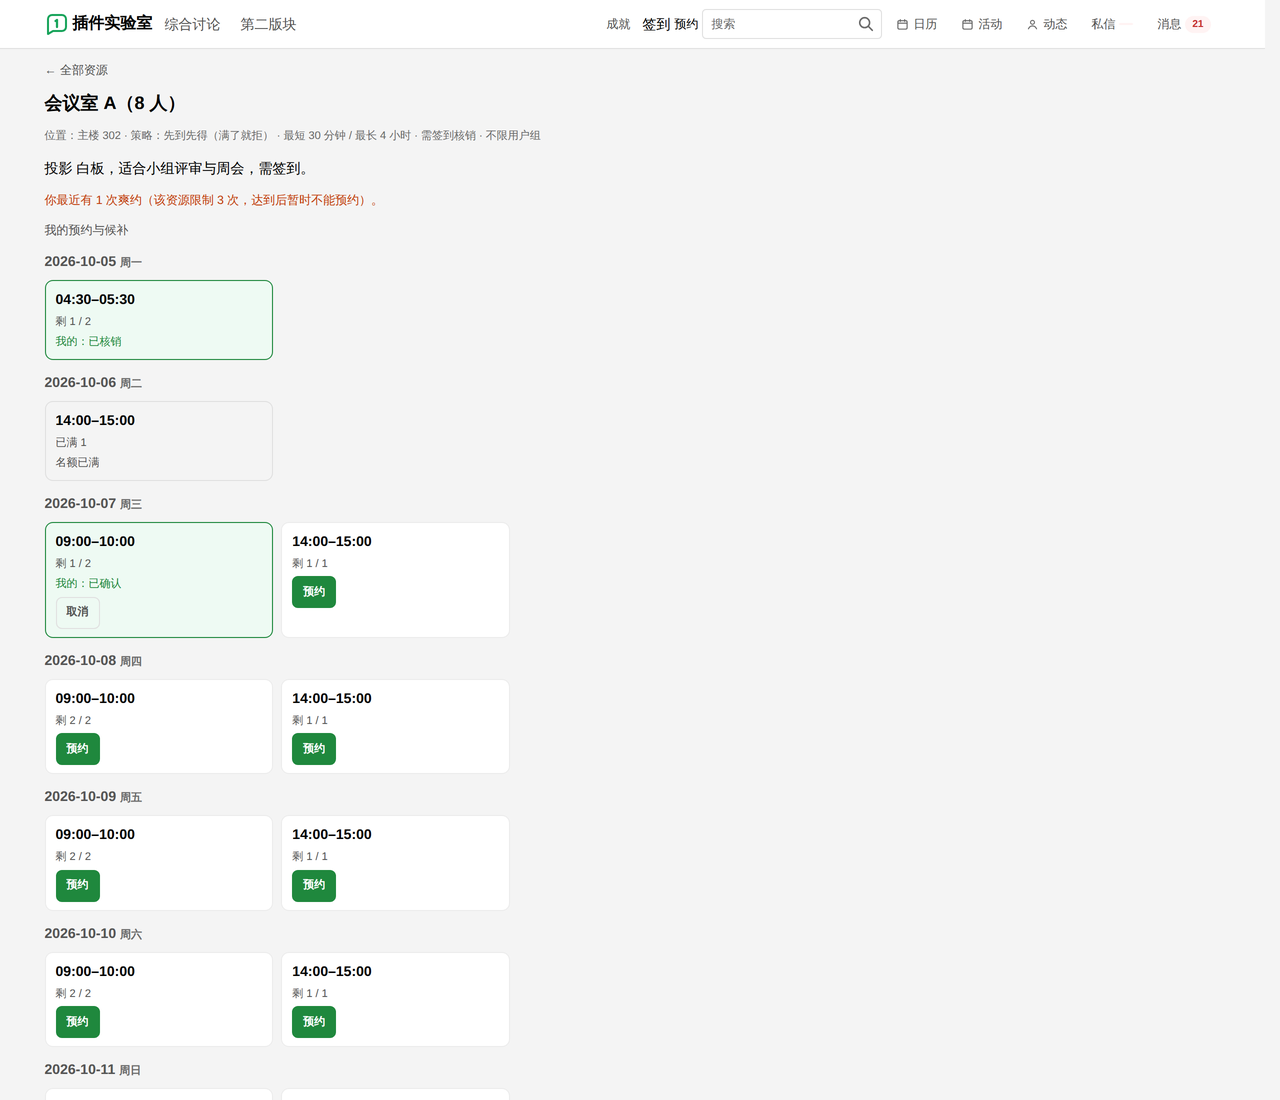
Task: Click the magnifier search icon
Action: point(866,24)
